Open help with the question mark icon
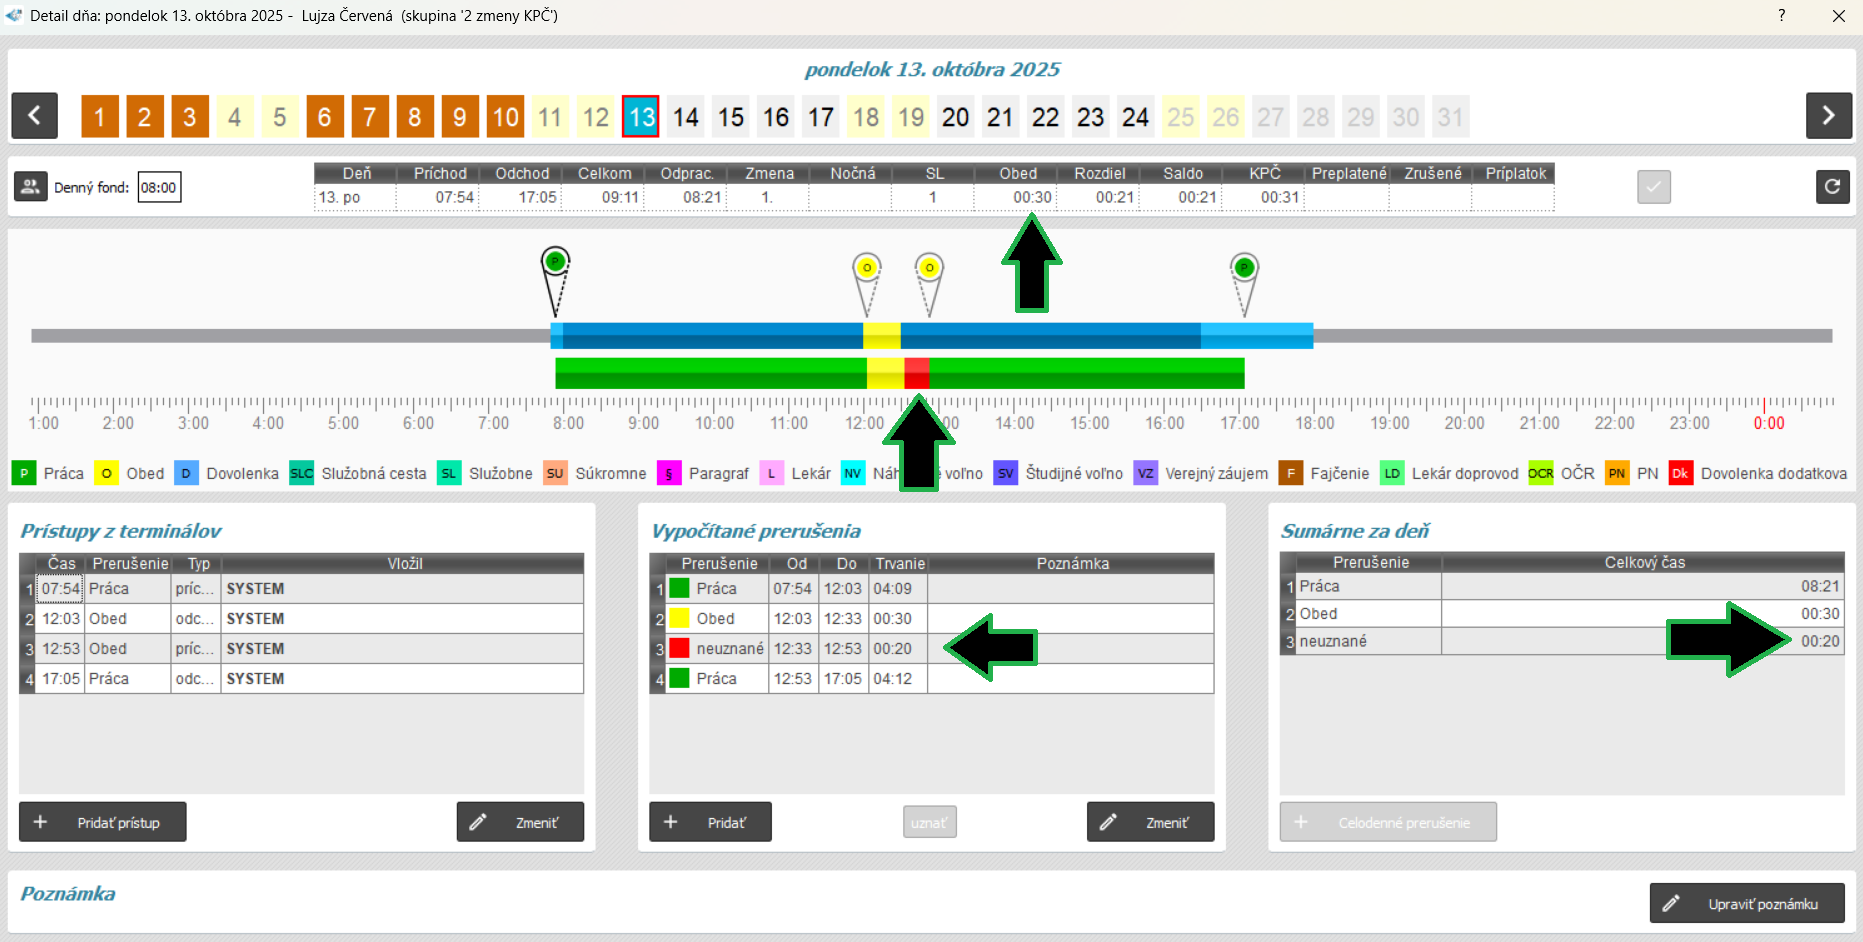The width and height of the screenshot is (1863, 942). pos(1781,15)
